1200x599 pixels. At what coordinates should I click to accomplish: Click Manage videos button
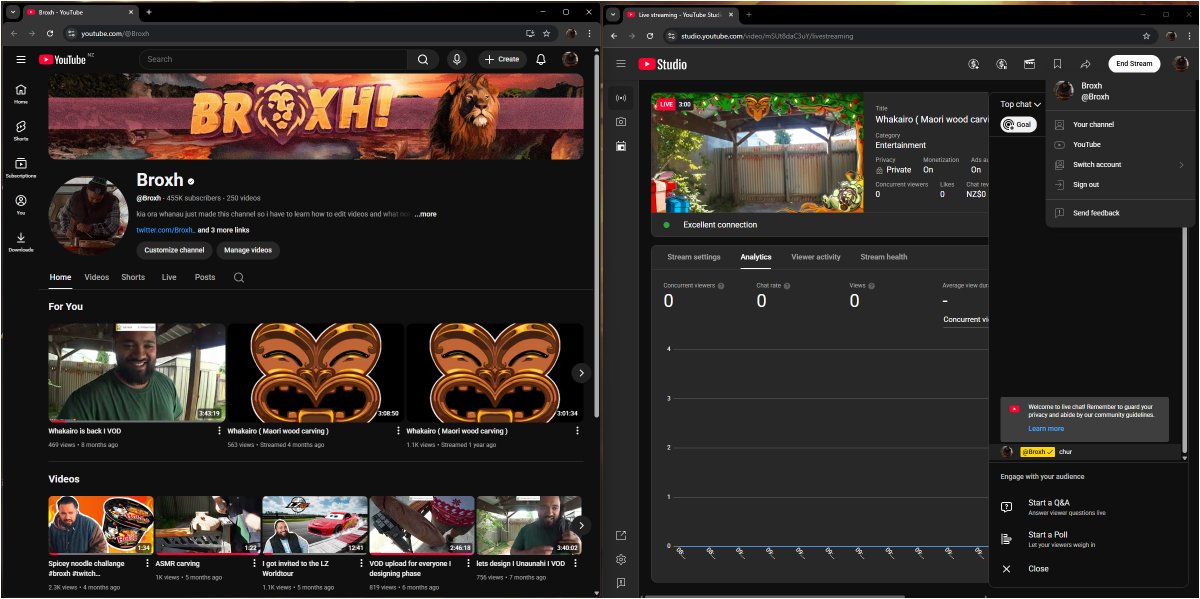(x=248, y=250)
